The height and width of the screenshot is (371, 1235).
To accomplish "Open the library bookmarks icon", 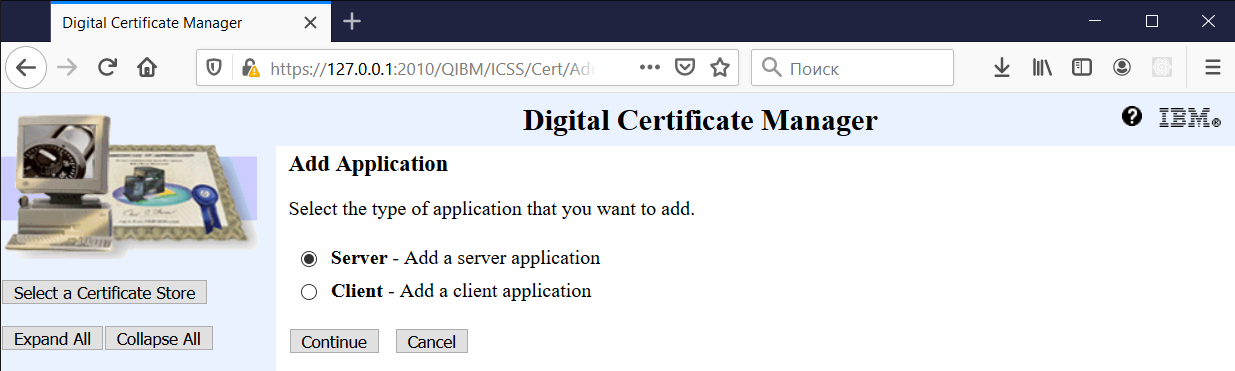I will (1043, 68).
